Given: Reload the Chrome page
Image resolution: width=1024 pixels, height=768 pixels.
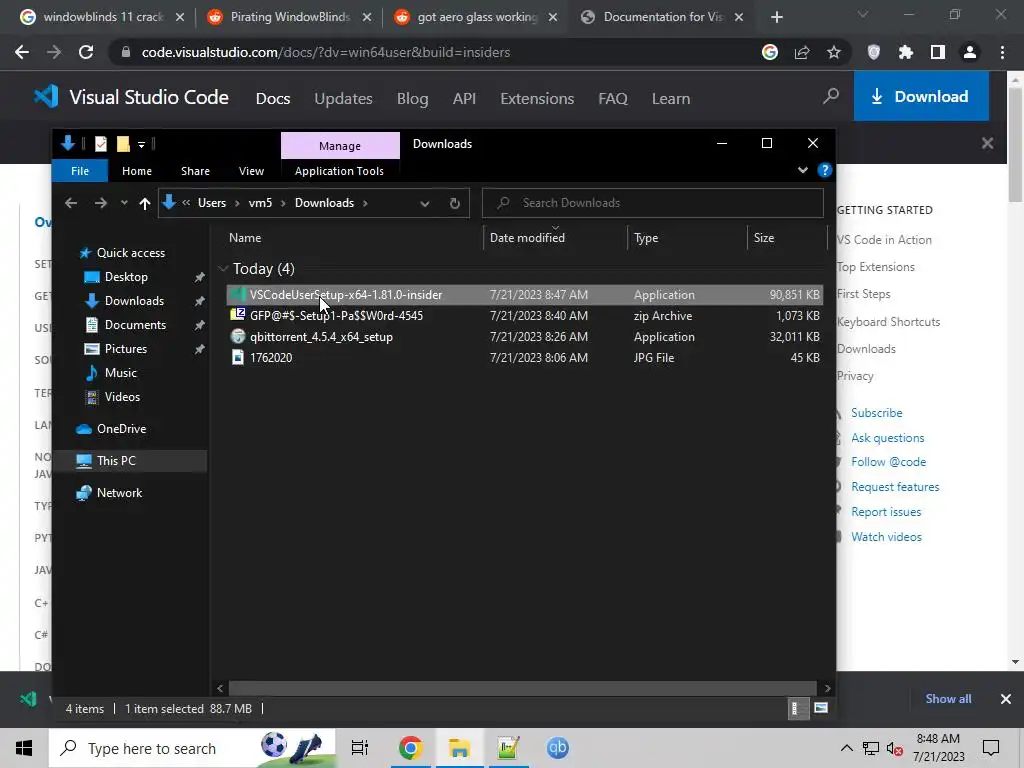Looking at the screenshot, I should tap(86, 52).
